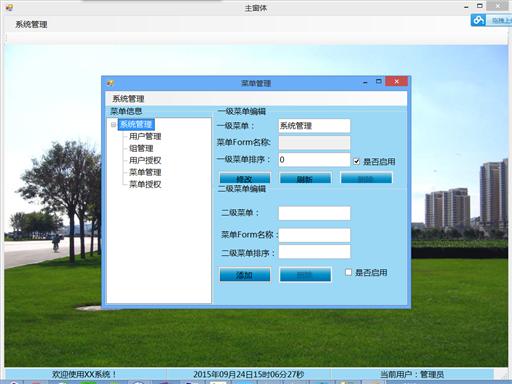Select 组管理 in the menu tree

[141, 148]
